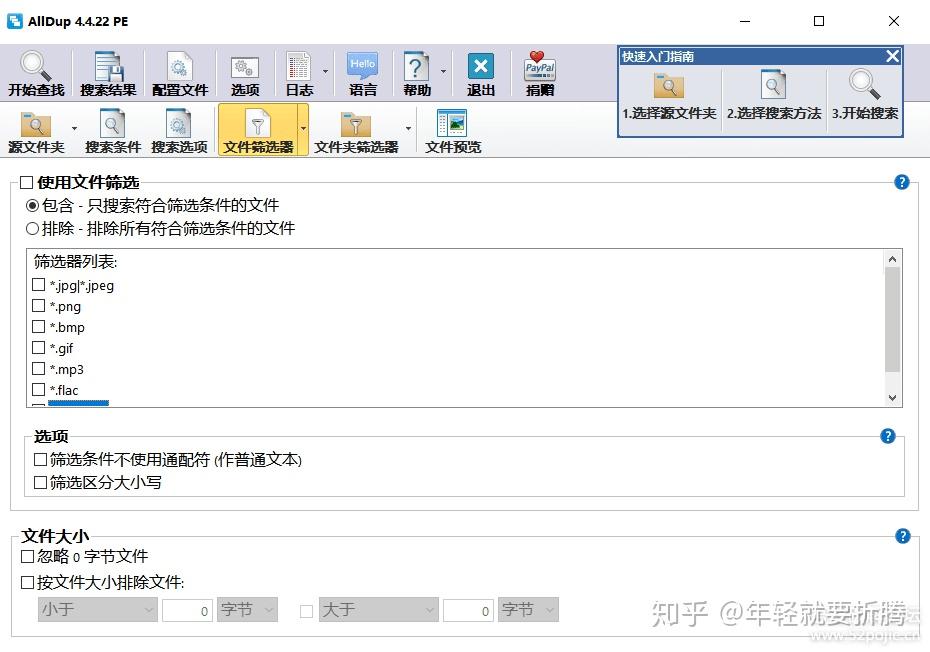930x652 pixels.
Task: Switch to the 文件夹筛选器 folder filter tab
Action: (356, 131)
